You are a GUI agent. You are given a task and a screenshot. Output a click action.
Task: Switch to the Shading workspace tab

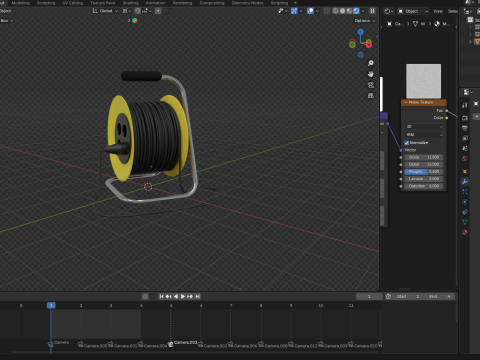pos(130,3)
